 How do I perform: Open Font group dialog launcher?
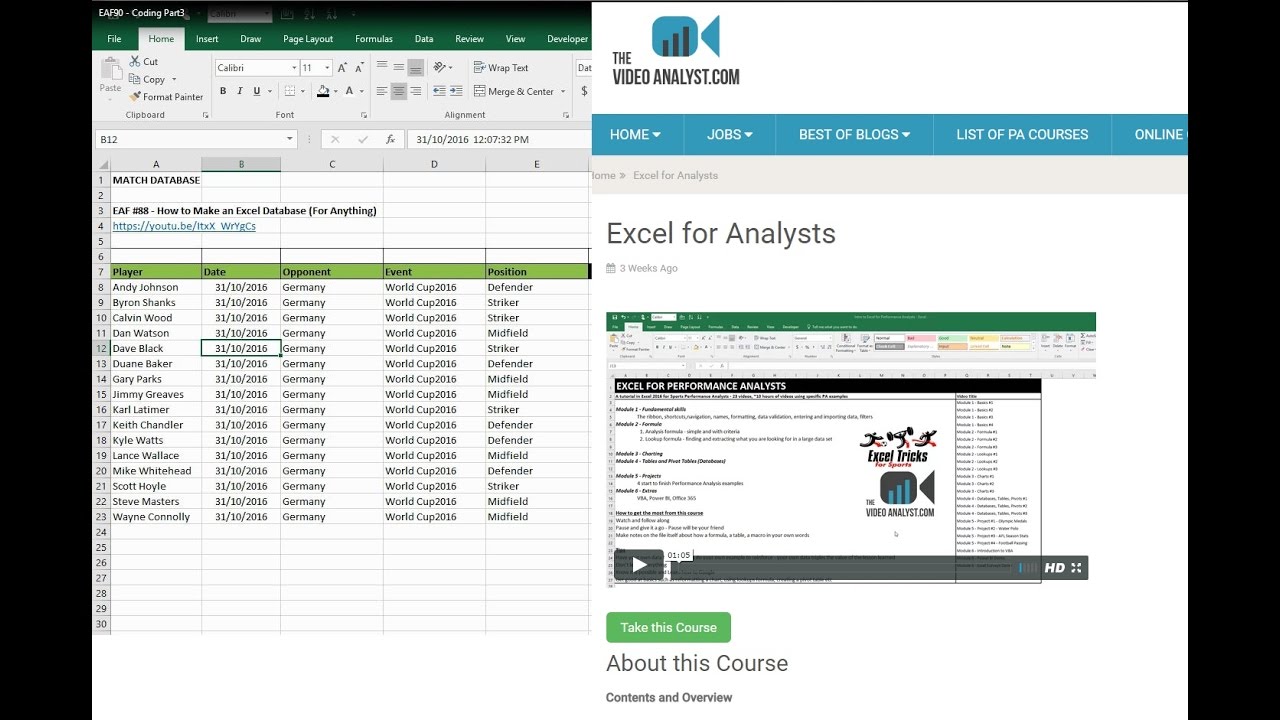[x=363, y=115]
